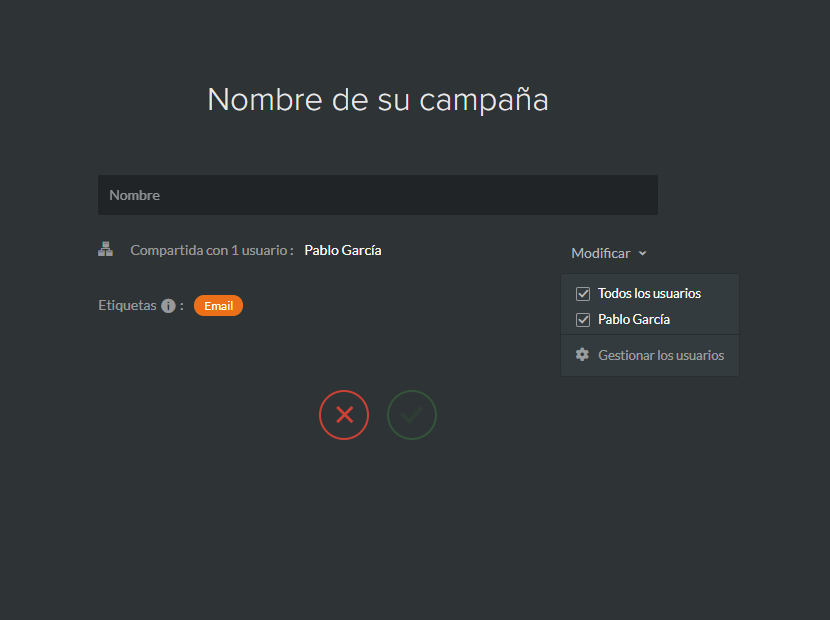The width and height of the screenshot is (830, 620).
Task: Click the orange Email tag
Action: pos(218,305)
